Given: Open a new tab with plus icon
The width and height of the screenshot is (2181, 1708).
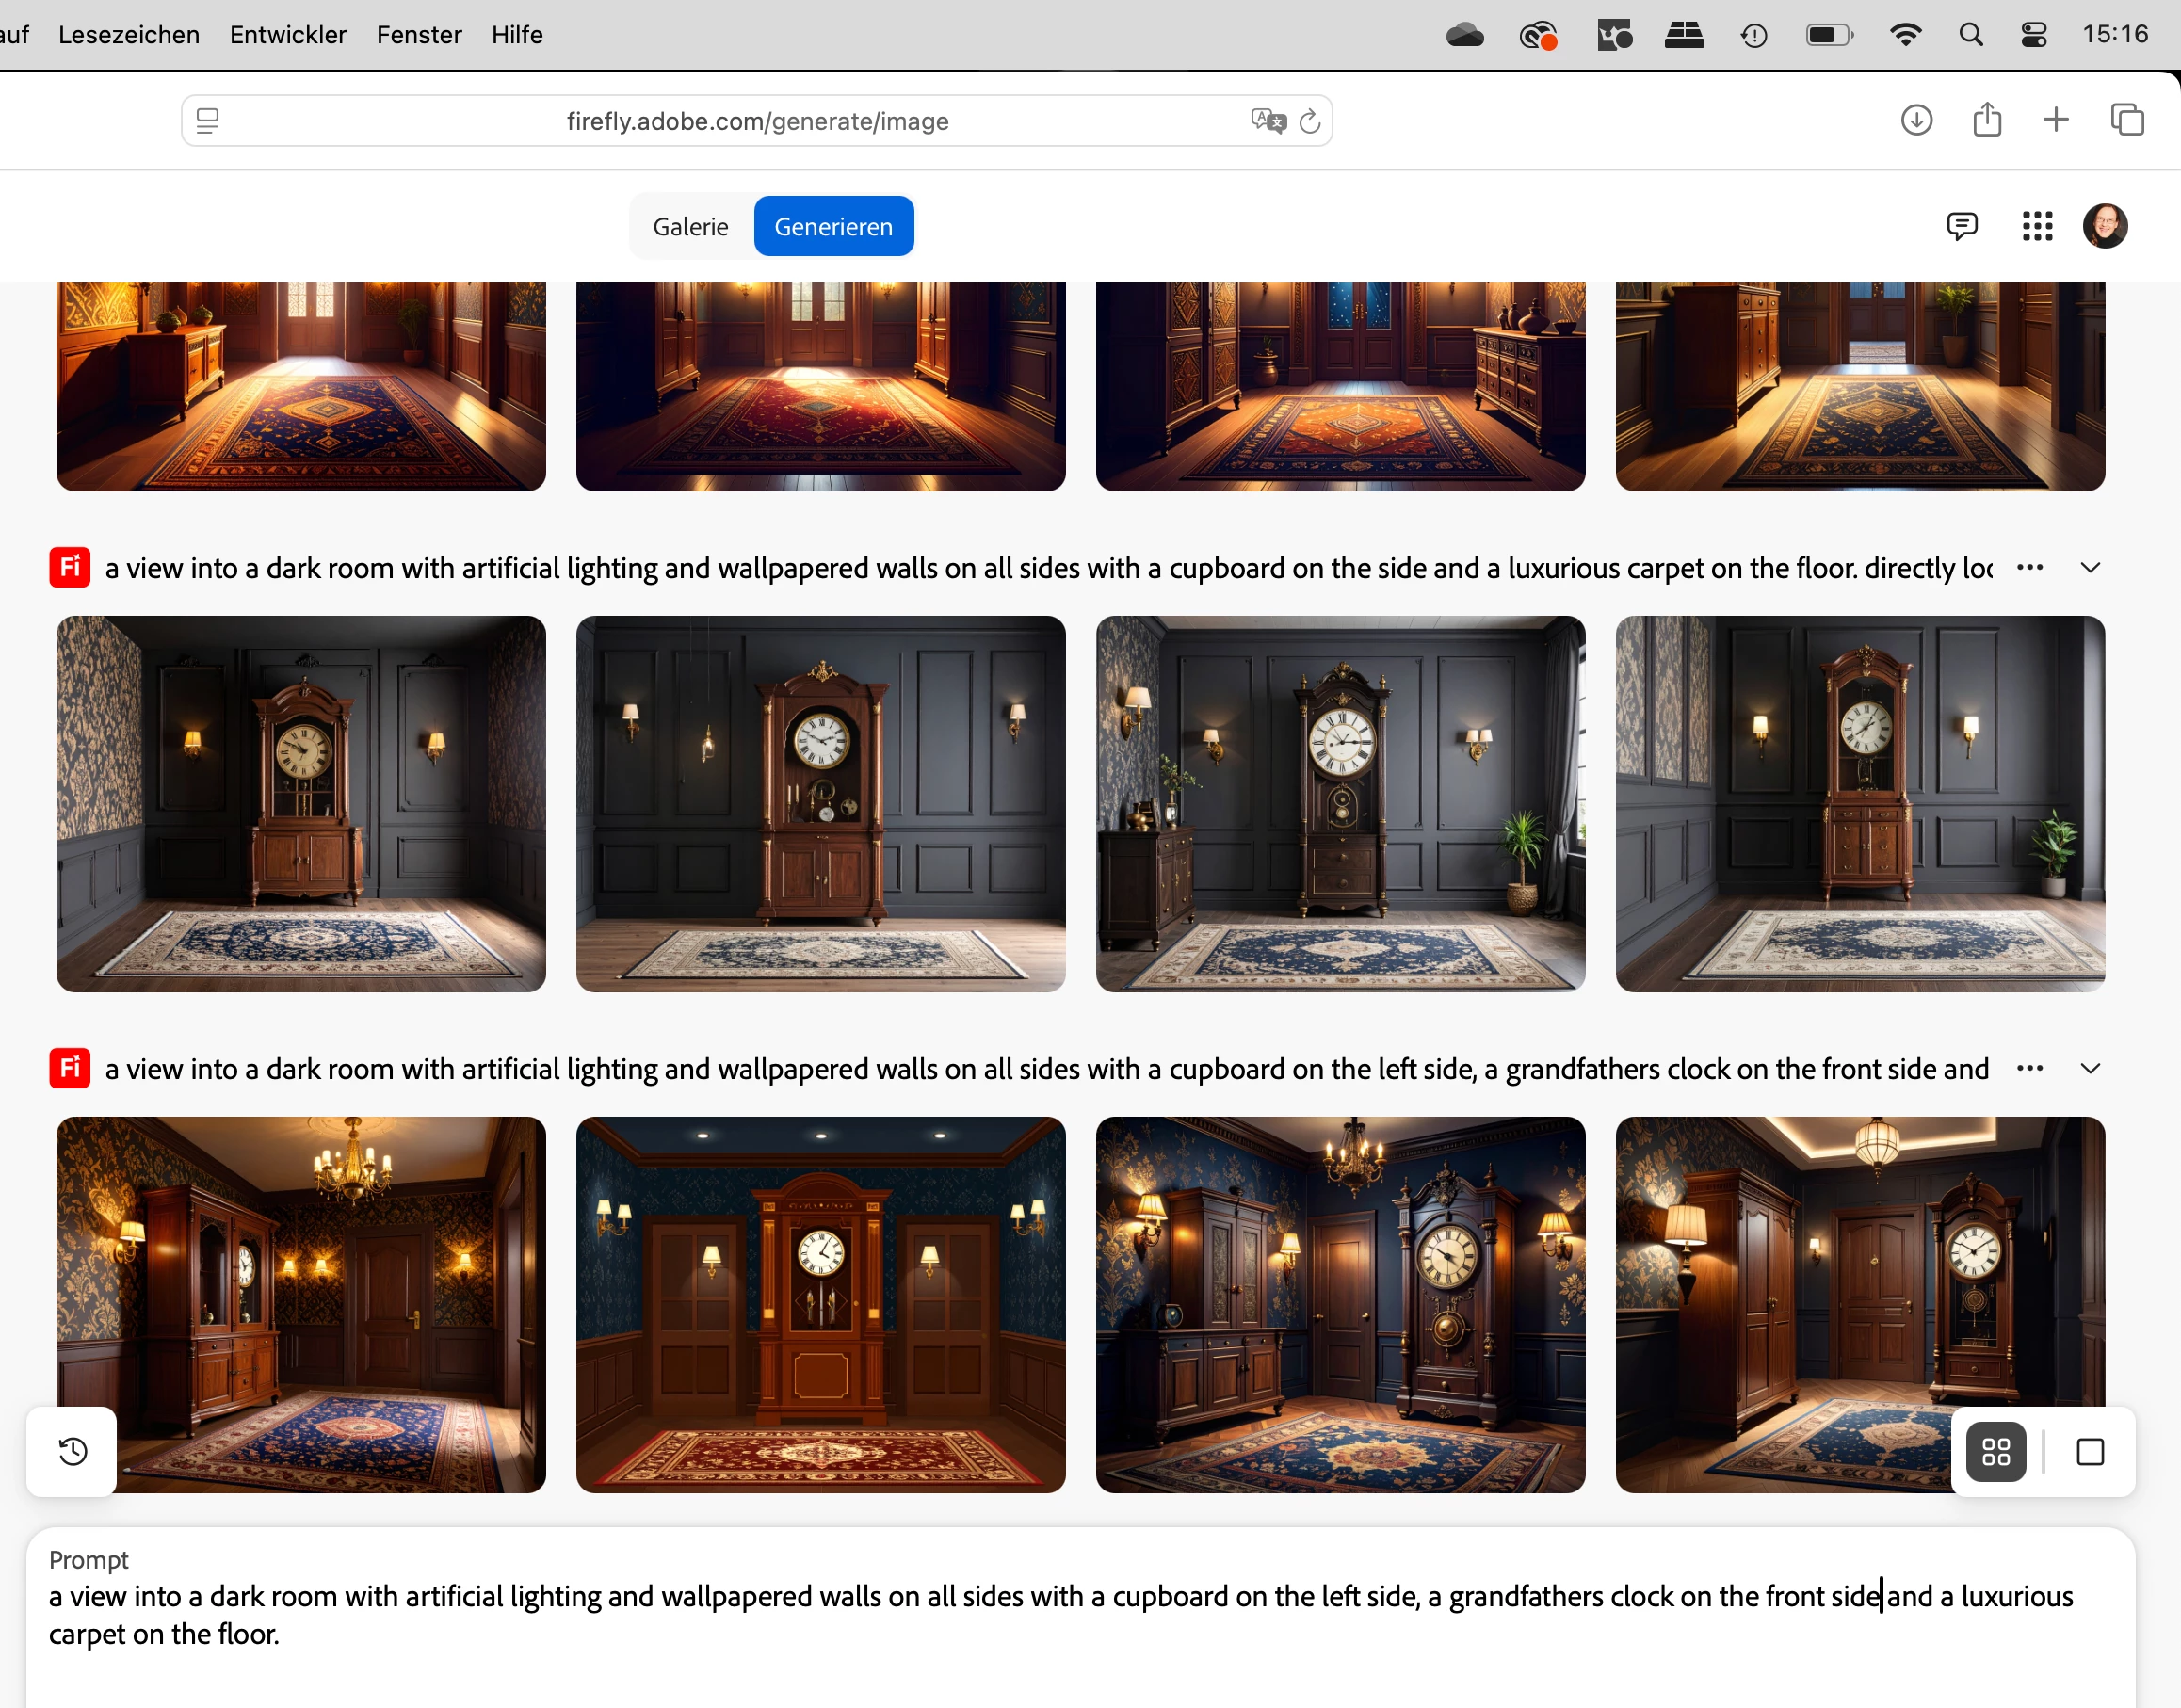Looking at the screenshot, I should pyautogui.click(x=2055, y=120).
